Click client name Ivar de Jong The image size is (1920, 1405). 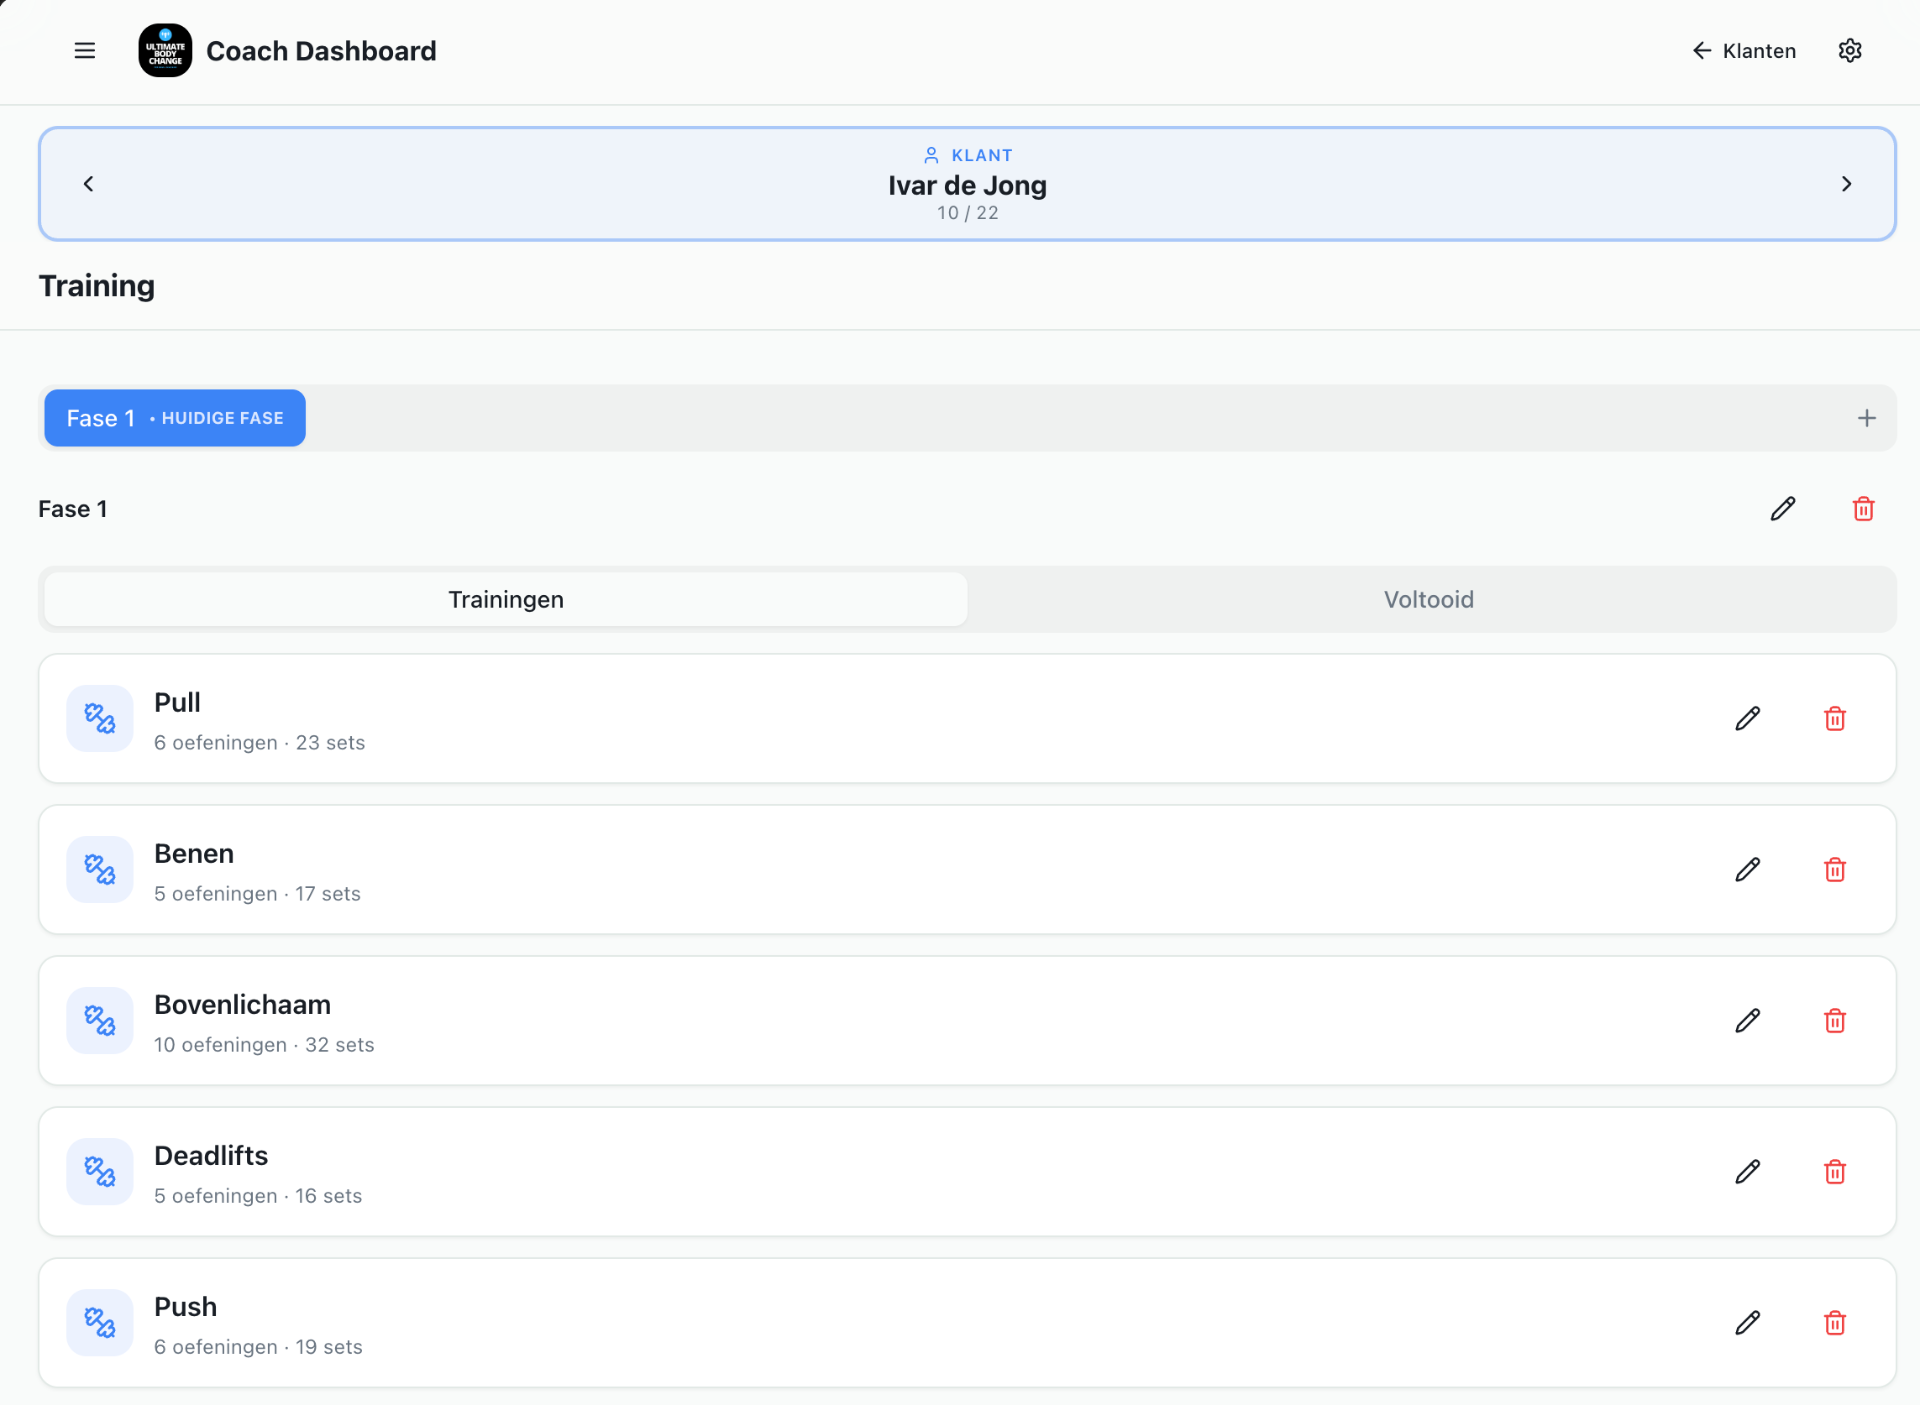click(x=967, y=185)
